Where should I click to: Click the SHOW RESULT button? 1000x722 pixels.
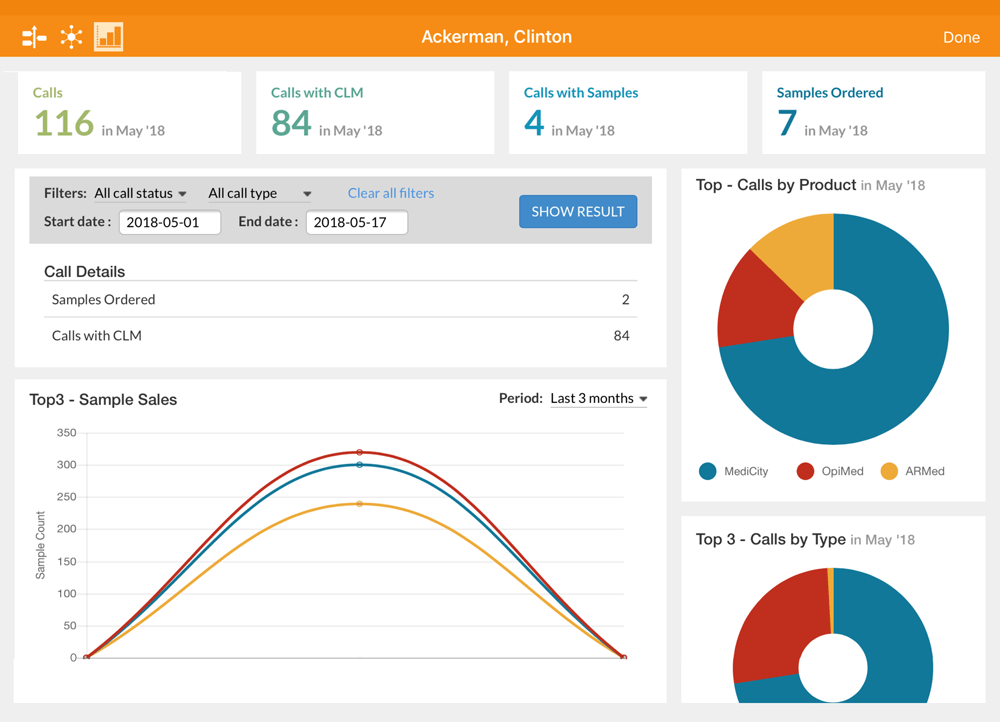click(x=578, y=211)
